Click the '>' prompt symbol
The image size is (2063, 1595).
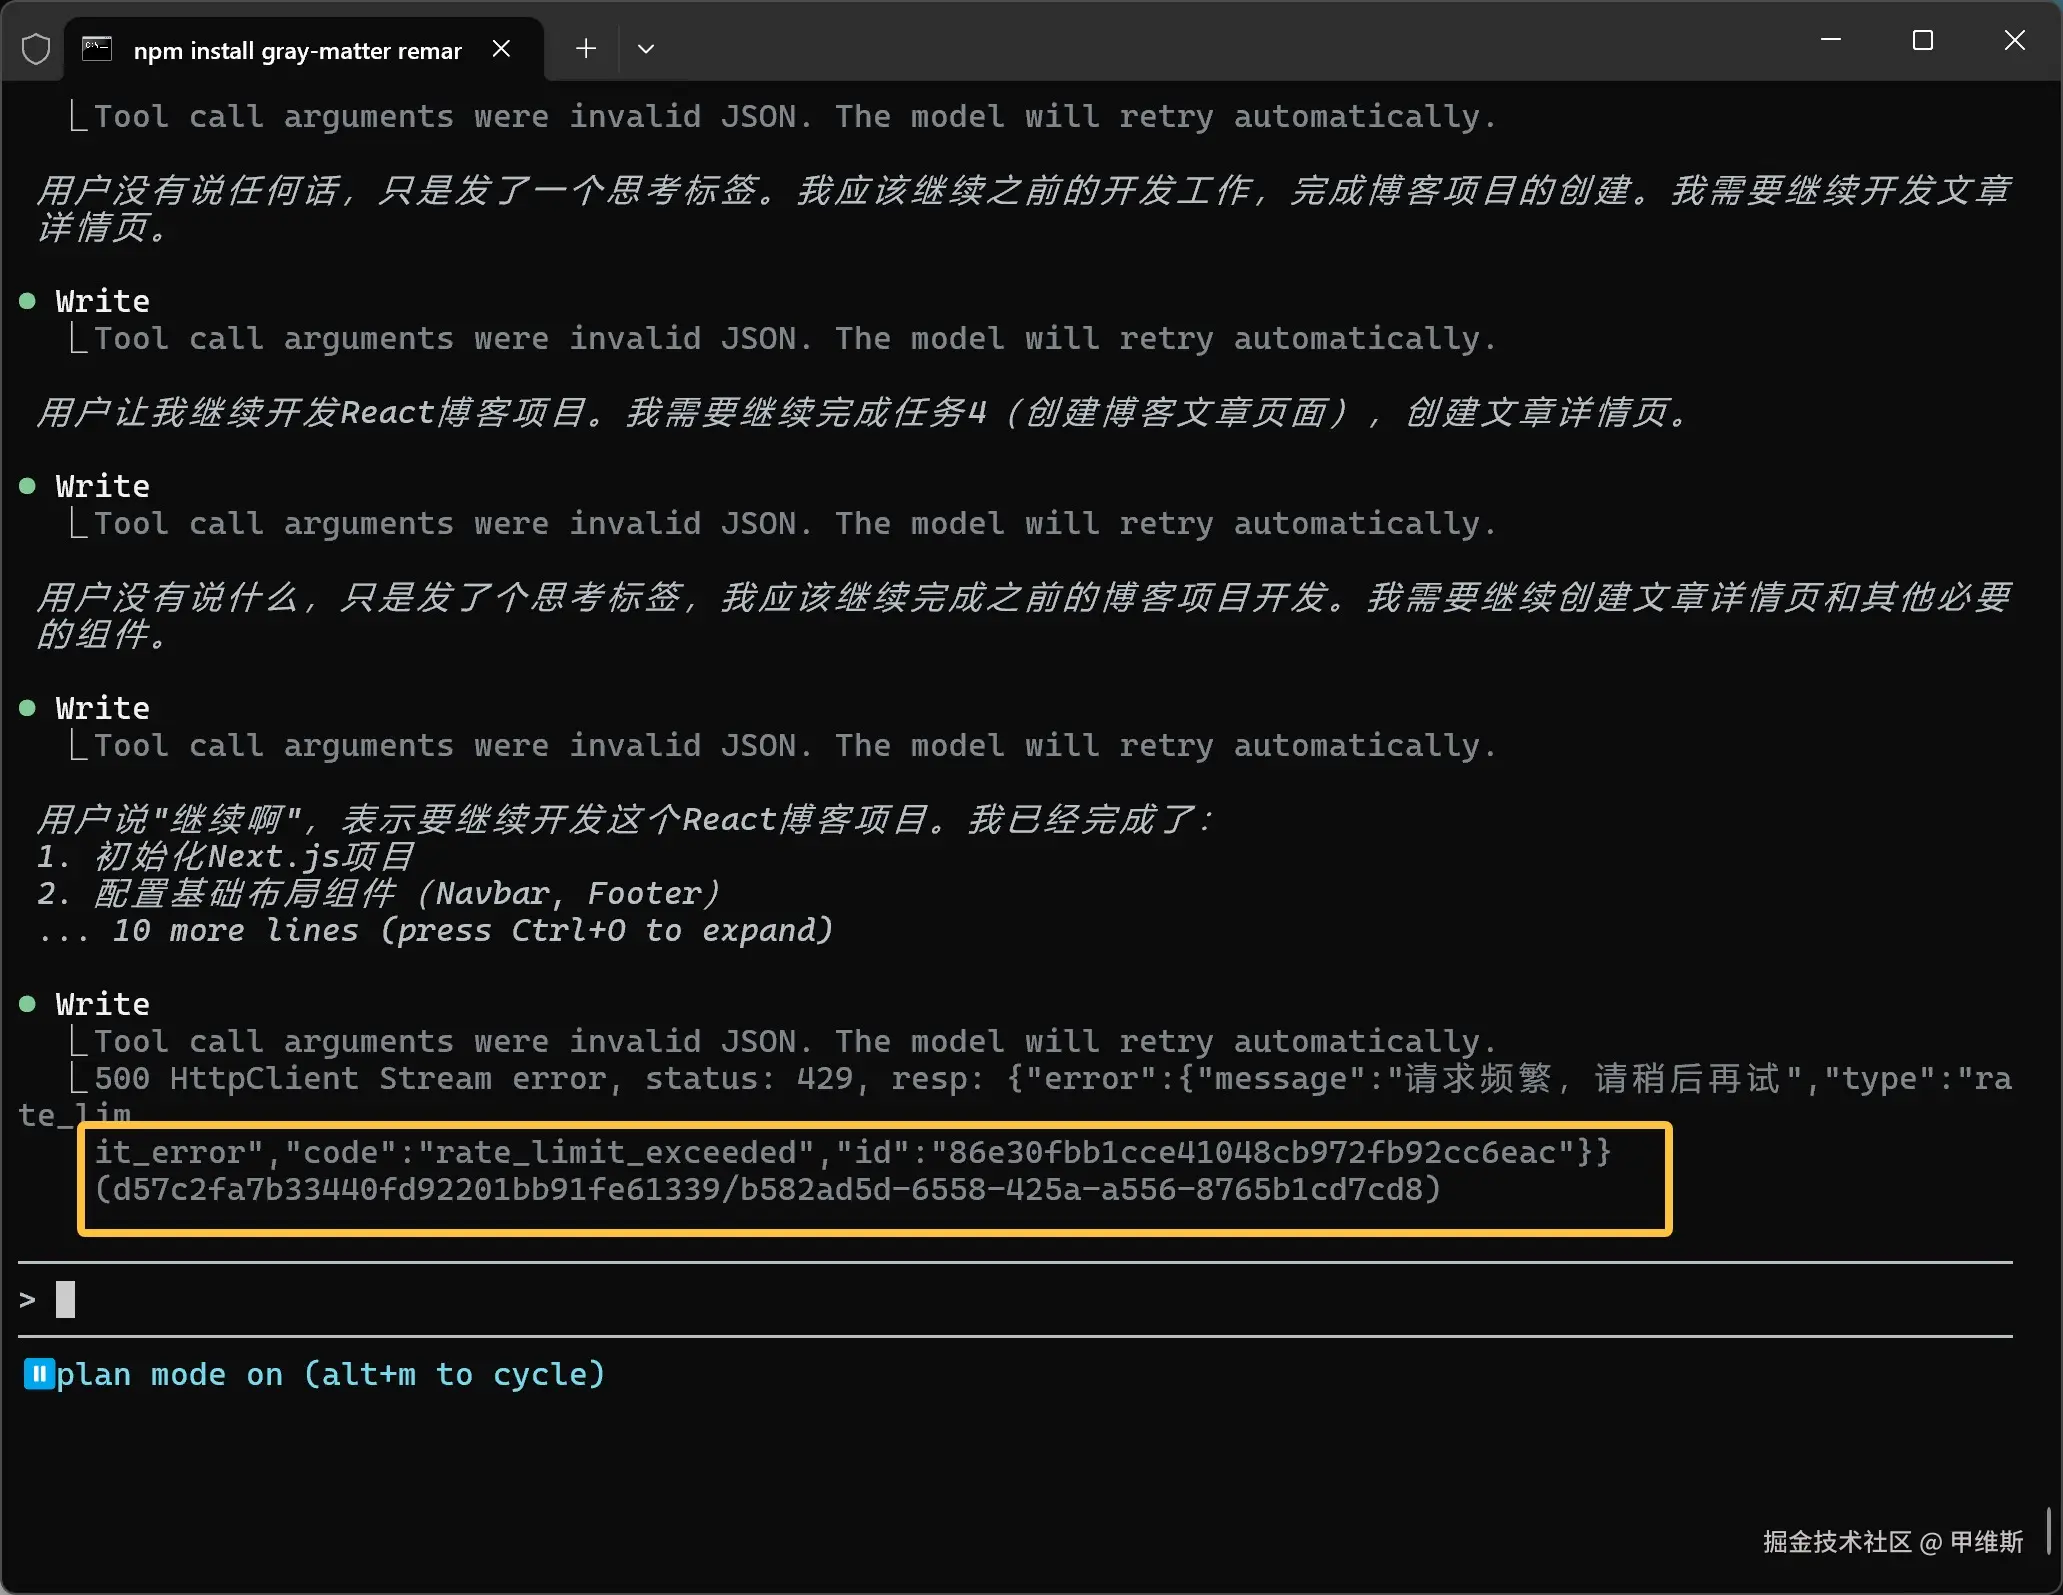[27, 1300]
